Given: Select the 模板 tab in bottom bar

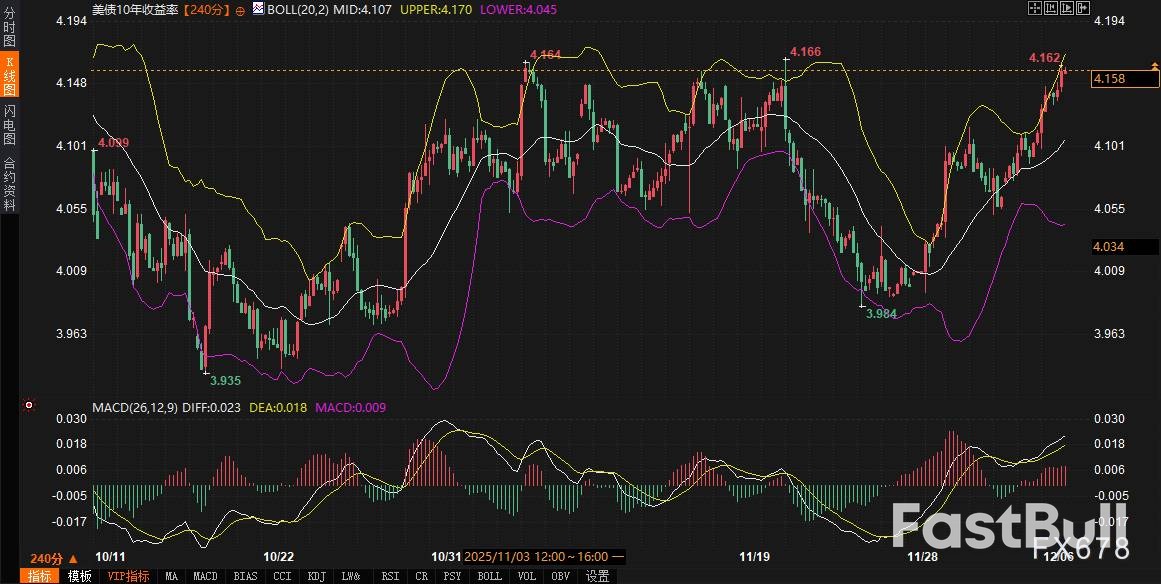Looking at the screenshot, I should pyautogui.click(x=80, y=576).
